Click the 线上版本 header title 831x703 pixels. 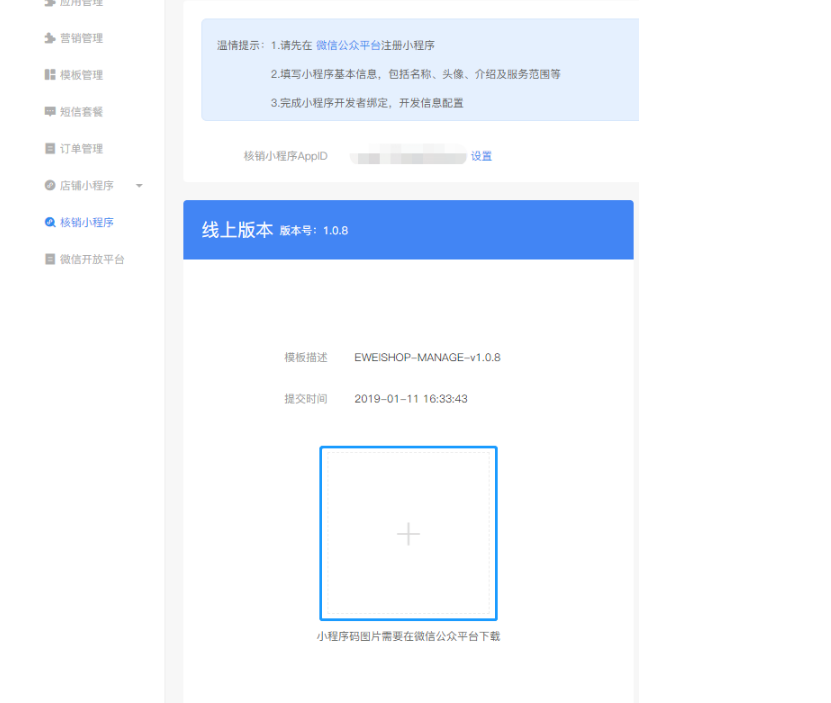point(237,230)
